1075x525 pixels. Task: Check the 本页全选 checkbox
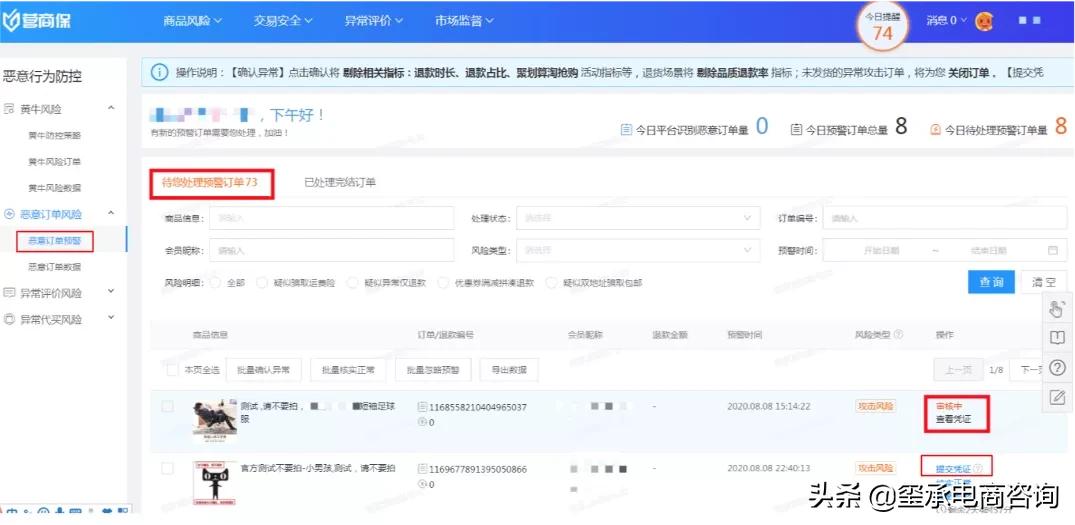pyautogui.click(x=173, y=369)
